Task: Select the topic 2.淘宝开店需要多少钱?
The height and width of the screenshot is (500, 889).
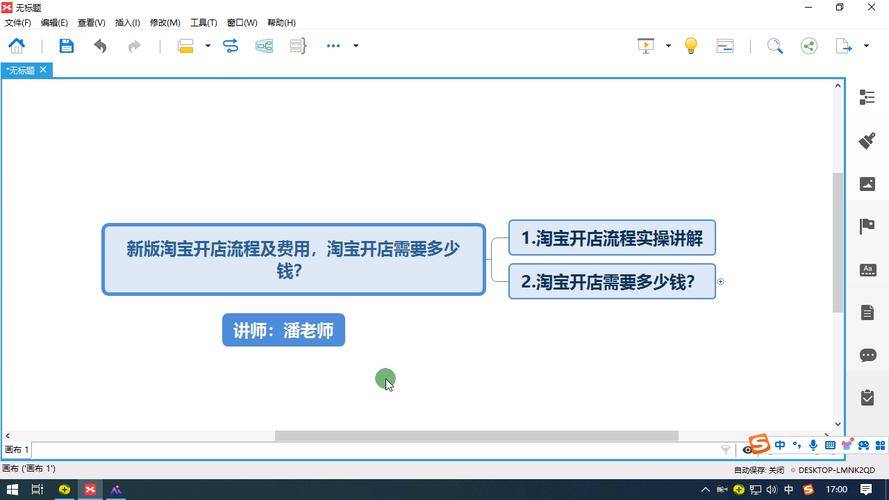Action: pos(612,282)
